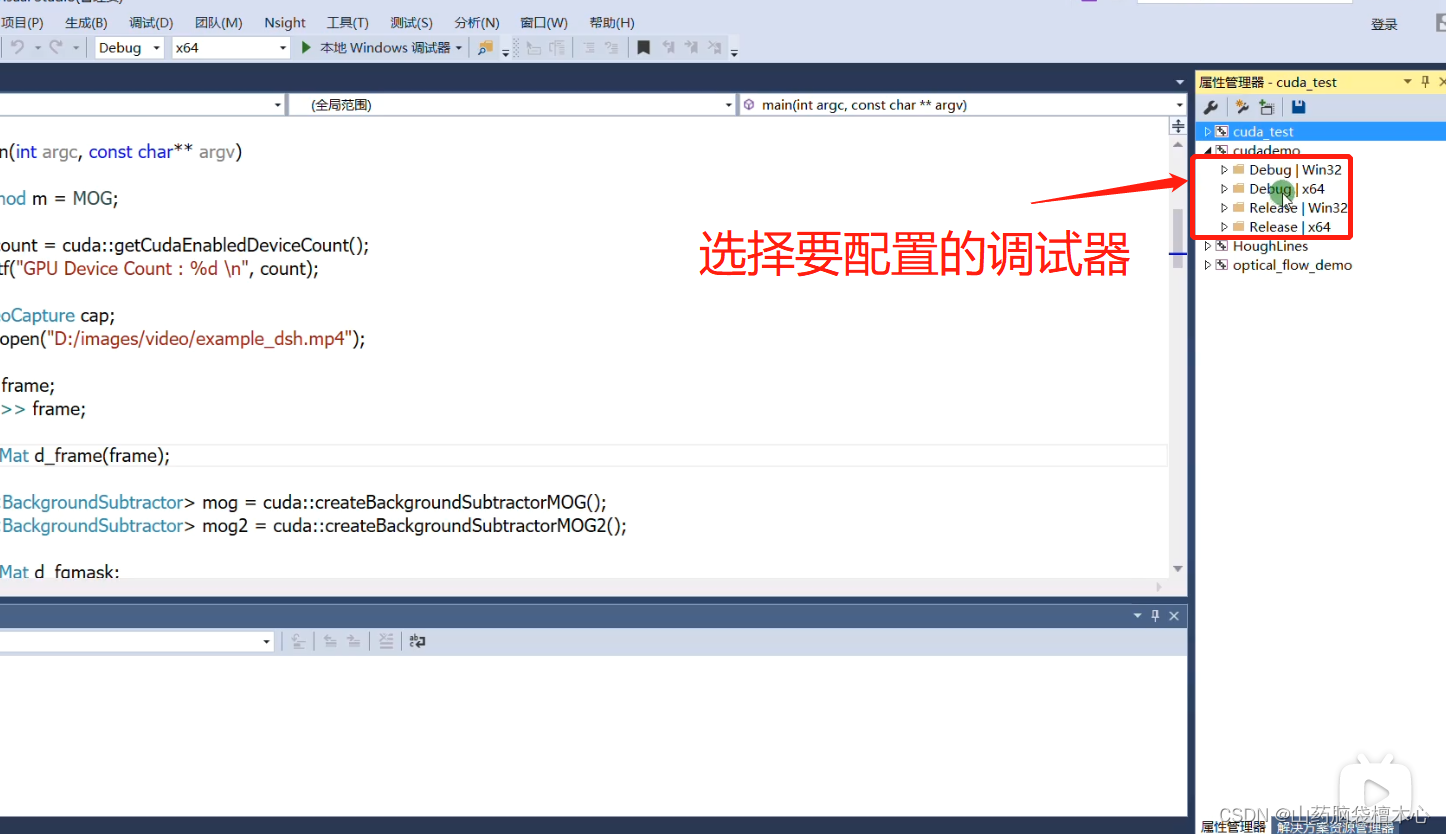1446x834 pixels.
Task: Click the code line Mat d_frame(frame);
Action: tap(85, 455)
